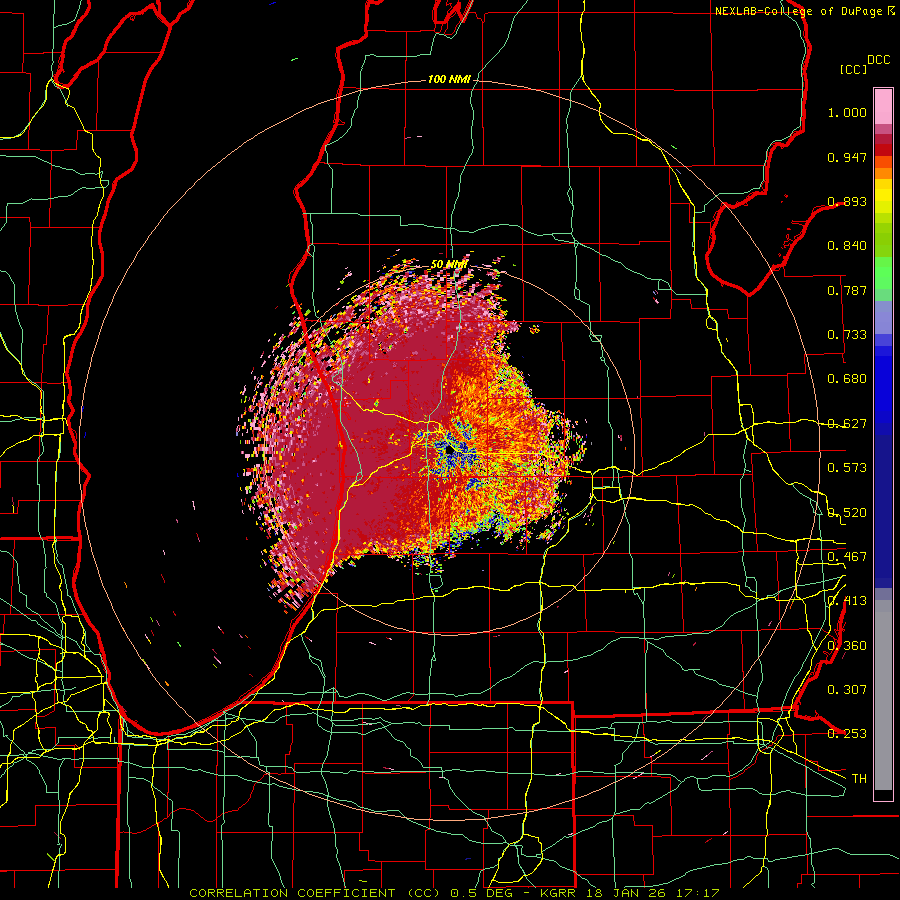This screenshot has width=900, height=900.
Task: Click the 0.573 scale value
Action: click(x=847, y=468)
